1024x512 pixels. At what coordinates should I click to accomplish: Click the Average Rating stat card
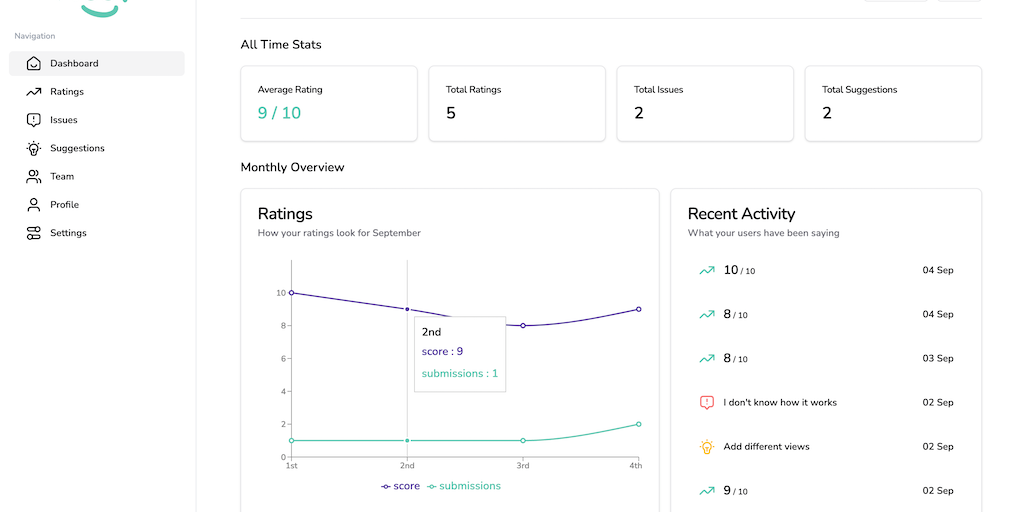pos(328,103)
